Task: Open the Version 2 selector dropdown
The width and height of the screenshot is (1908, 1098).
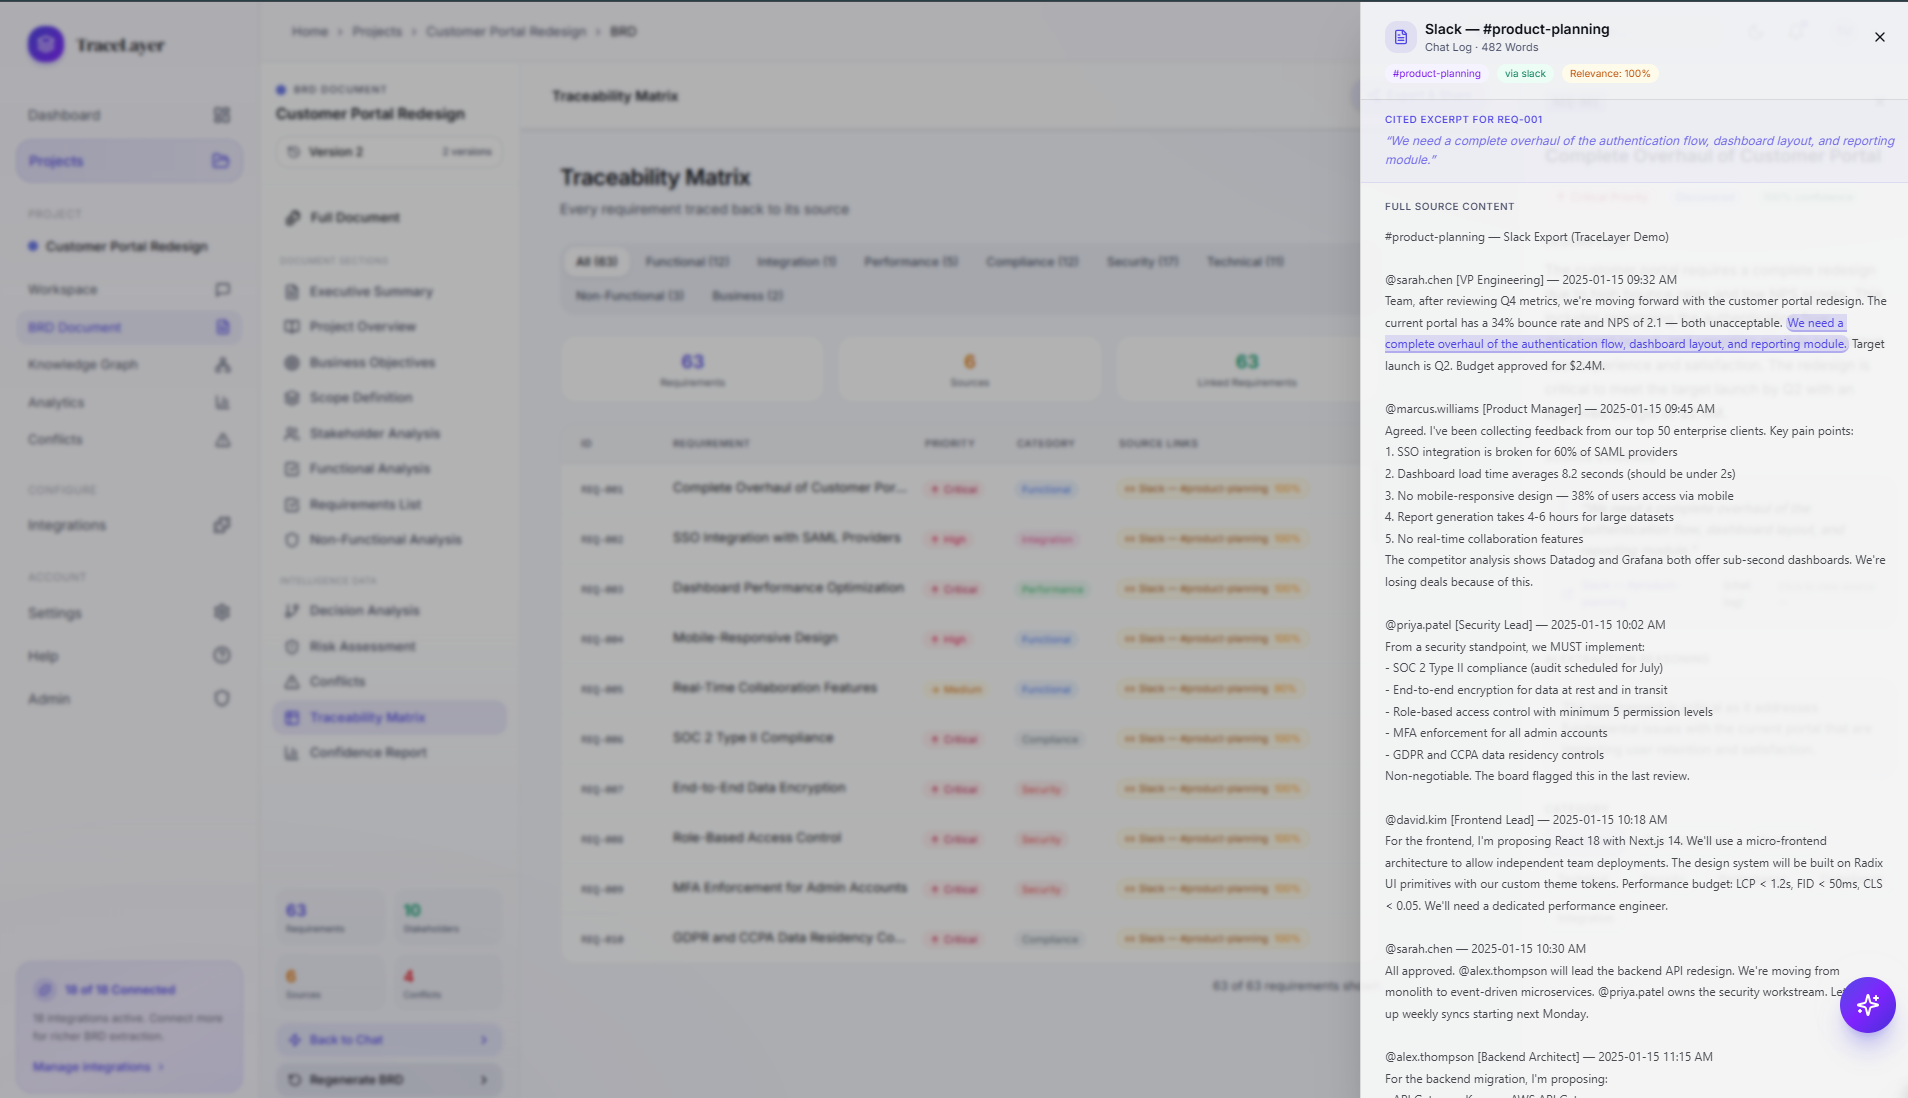Action: [389, 152]
